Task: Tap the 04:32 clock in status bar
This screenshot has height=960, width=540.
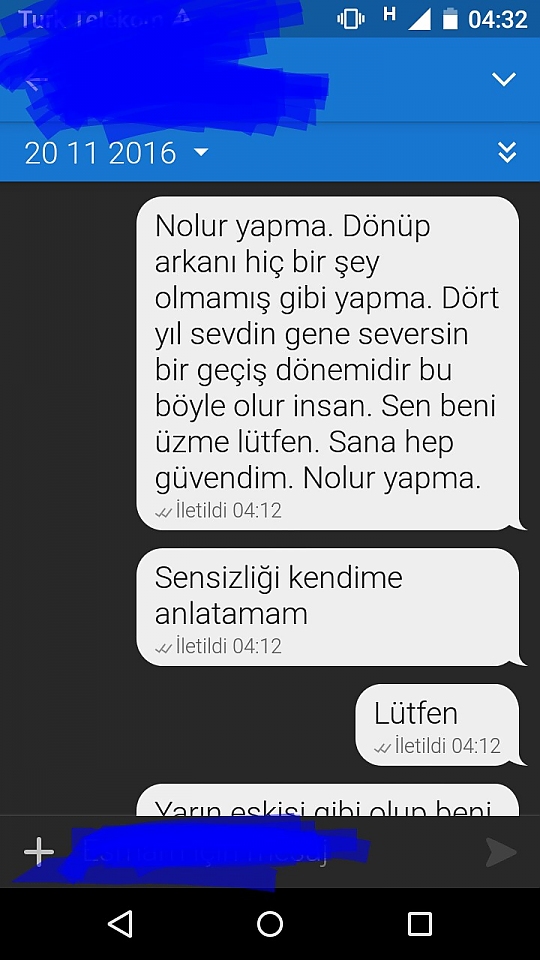Action: click(498, 20)
